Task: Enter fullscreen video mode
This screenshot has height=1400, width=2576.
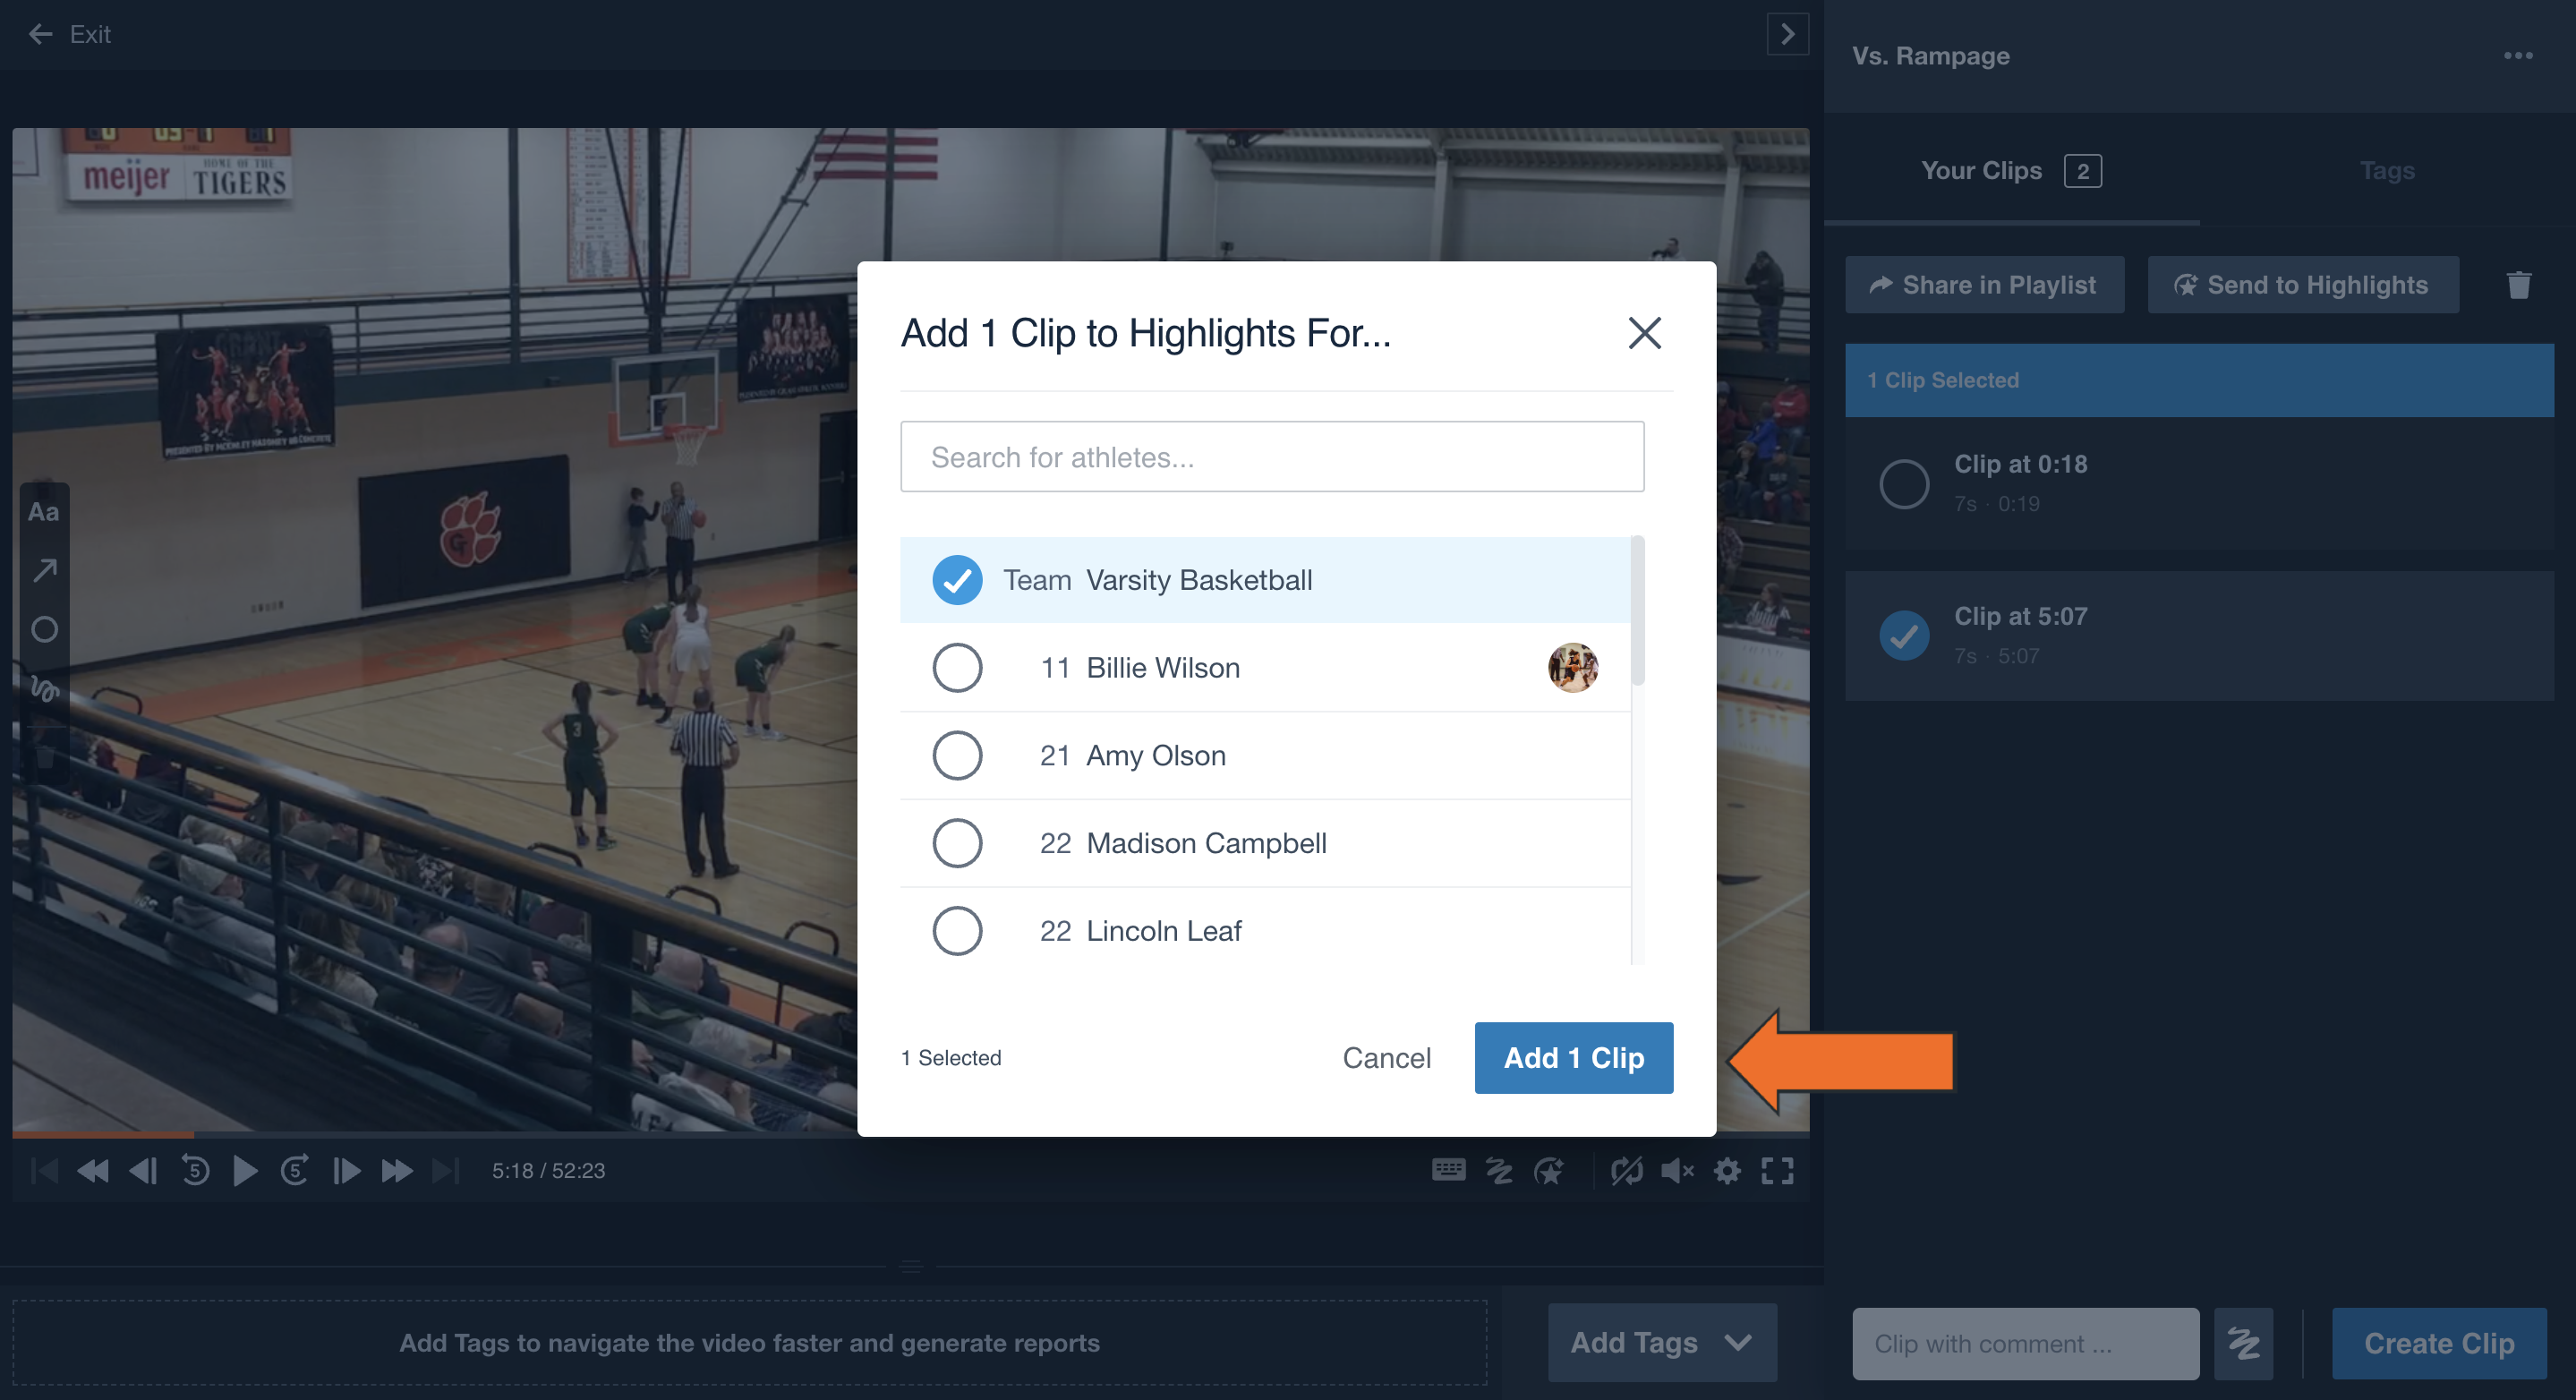Action: (1777, 1170)
